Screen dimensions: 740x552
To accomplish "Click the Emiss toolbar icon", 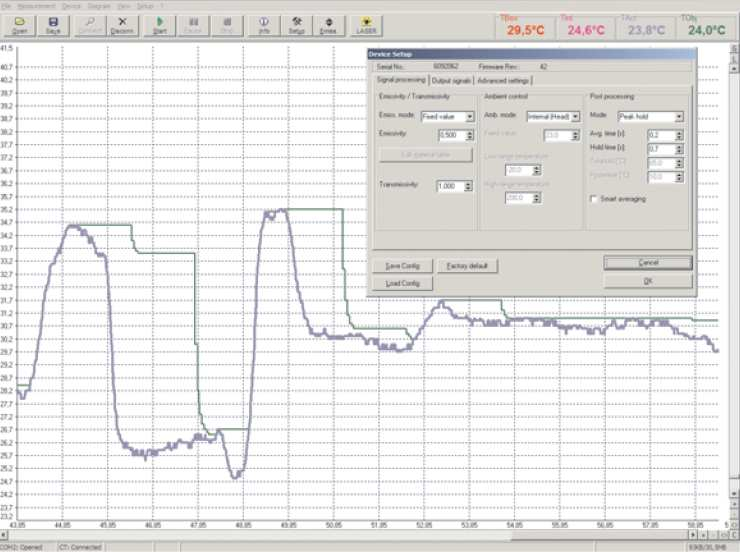I will 328,25.
